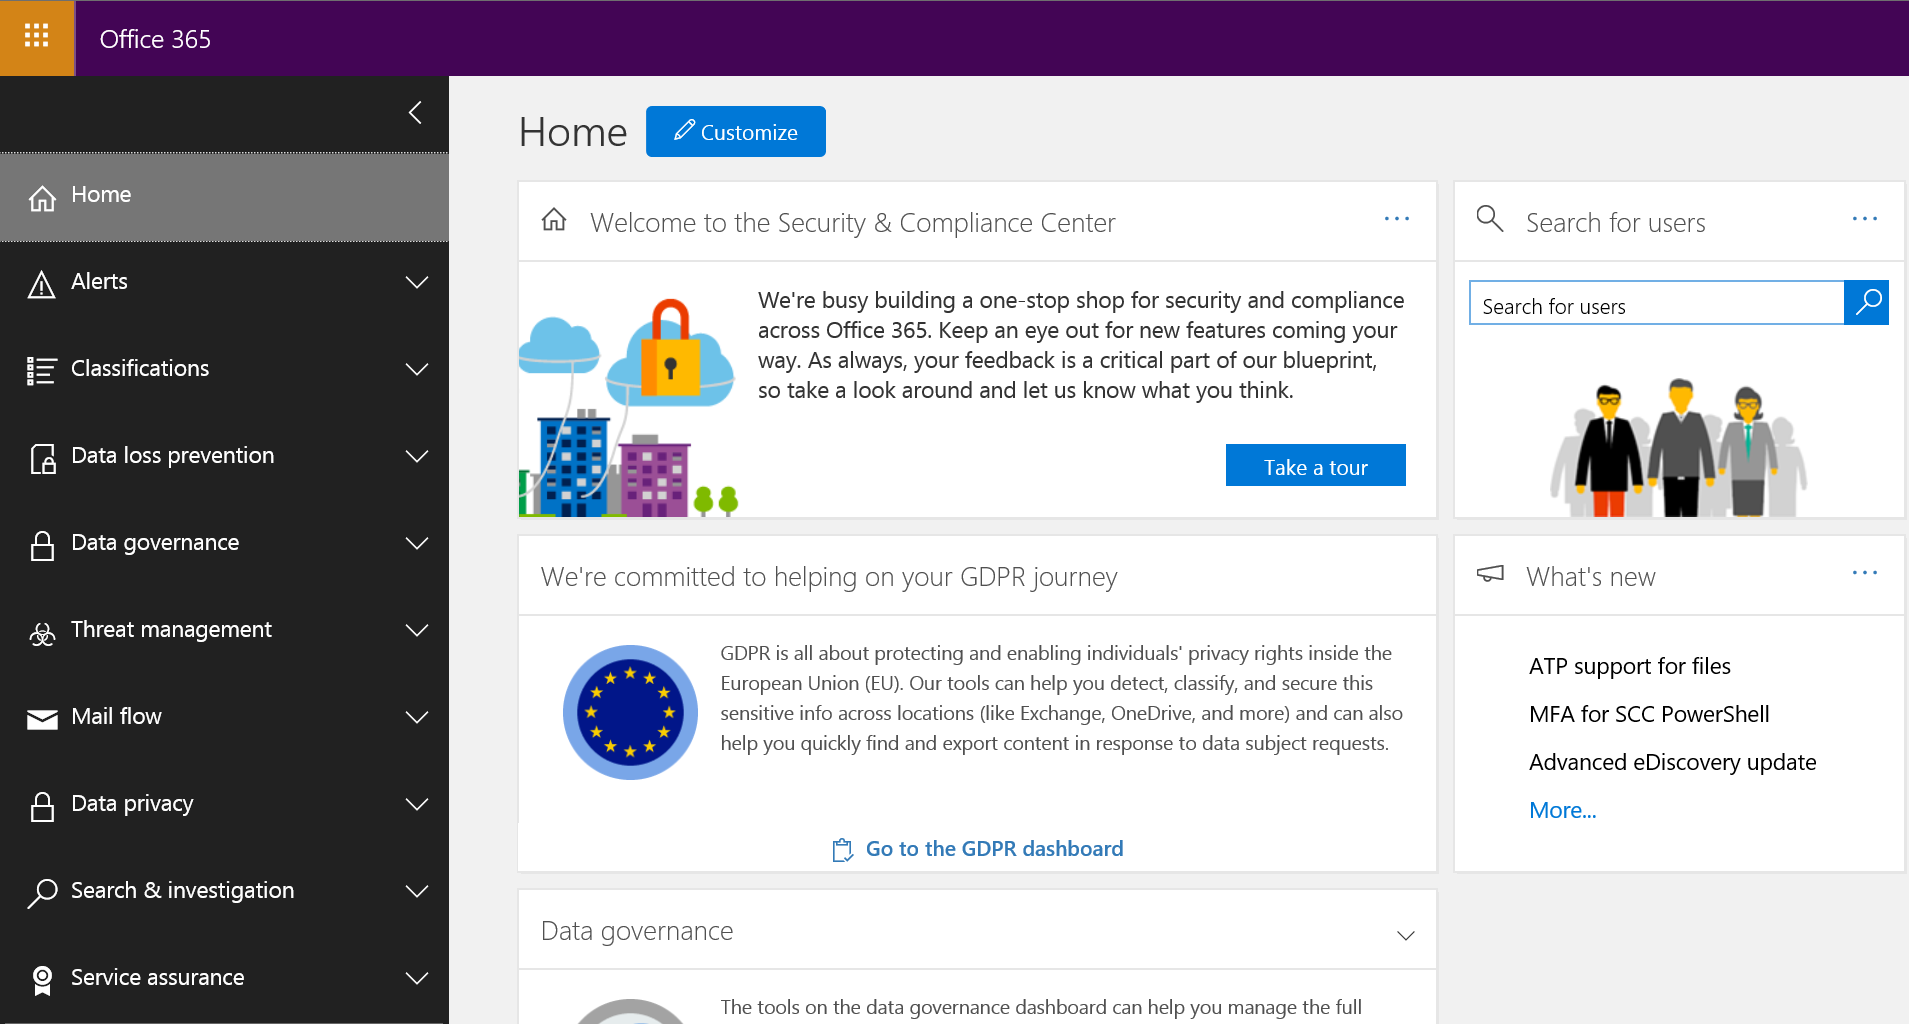Viewport: 1909px width, 1024px height.
Task: Click inside the Search for users field
Action: tap(1656, 303)
